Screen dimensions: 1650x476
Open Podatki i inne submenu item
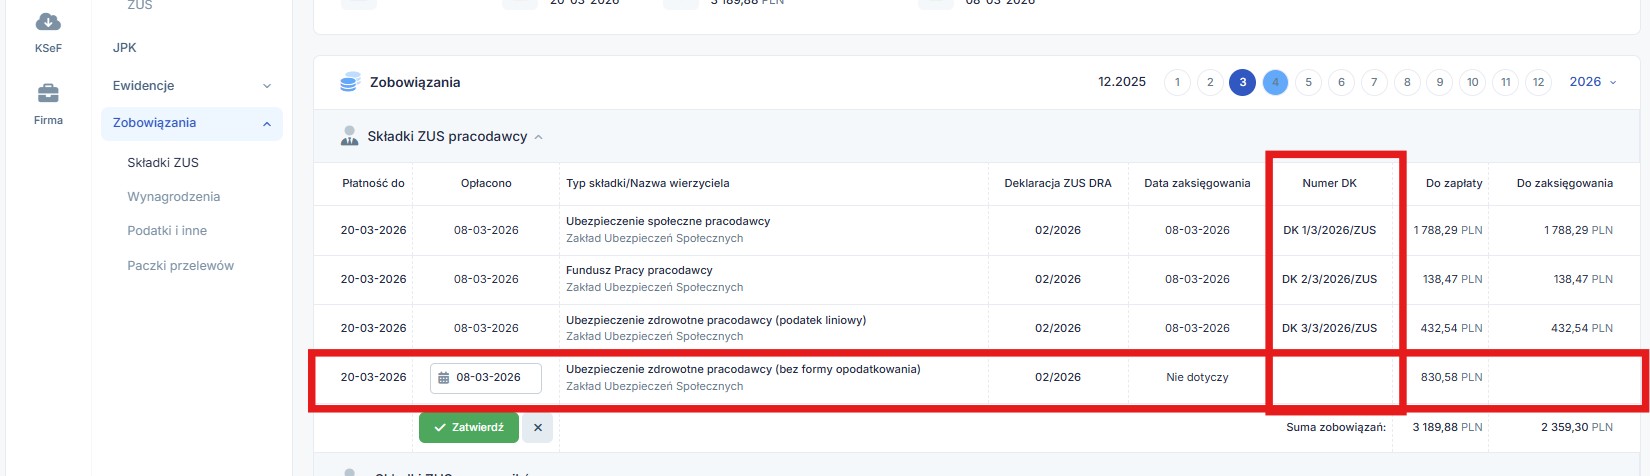(167, 231)
